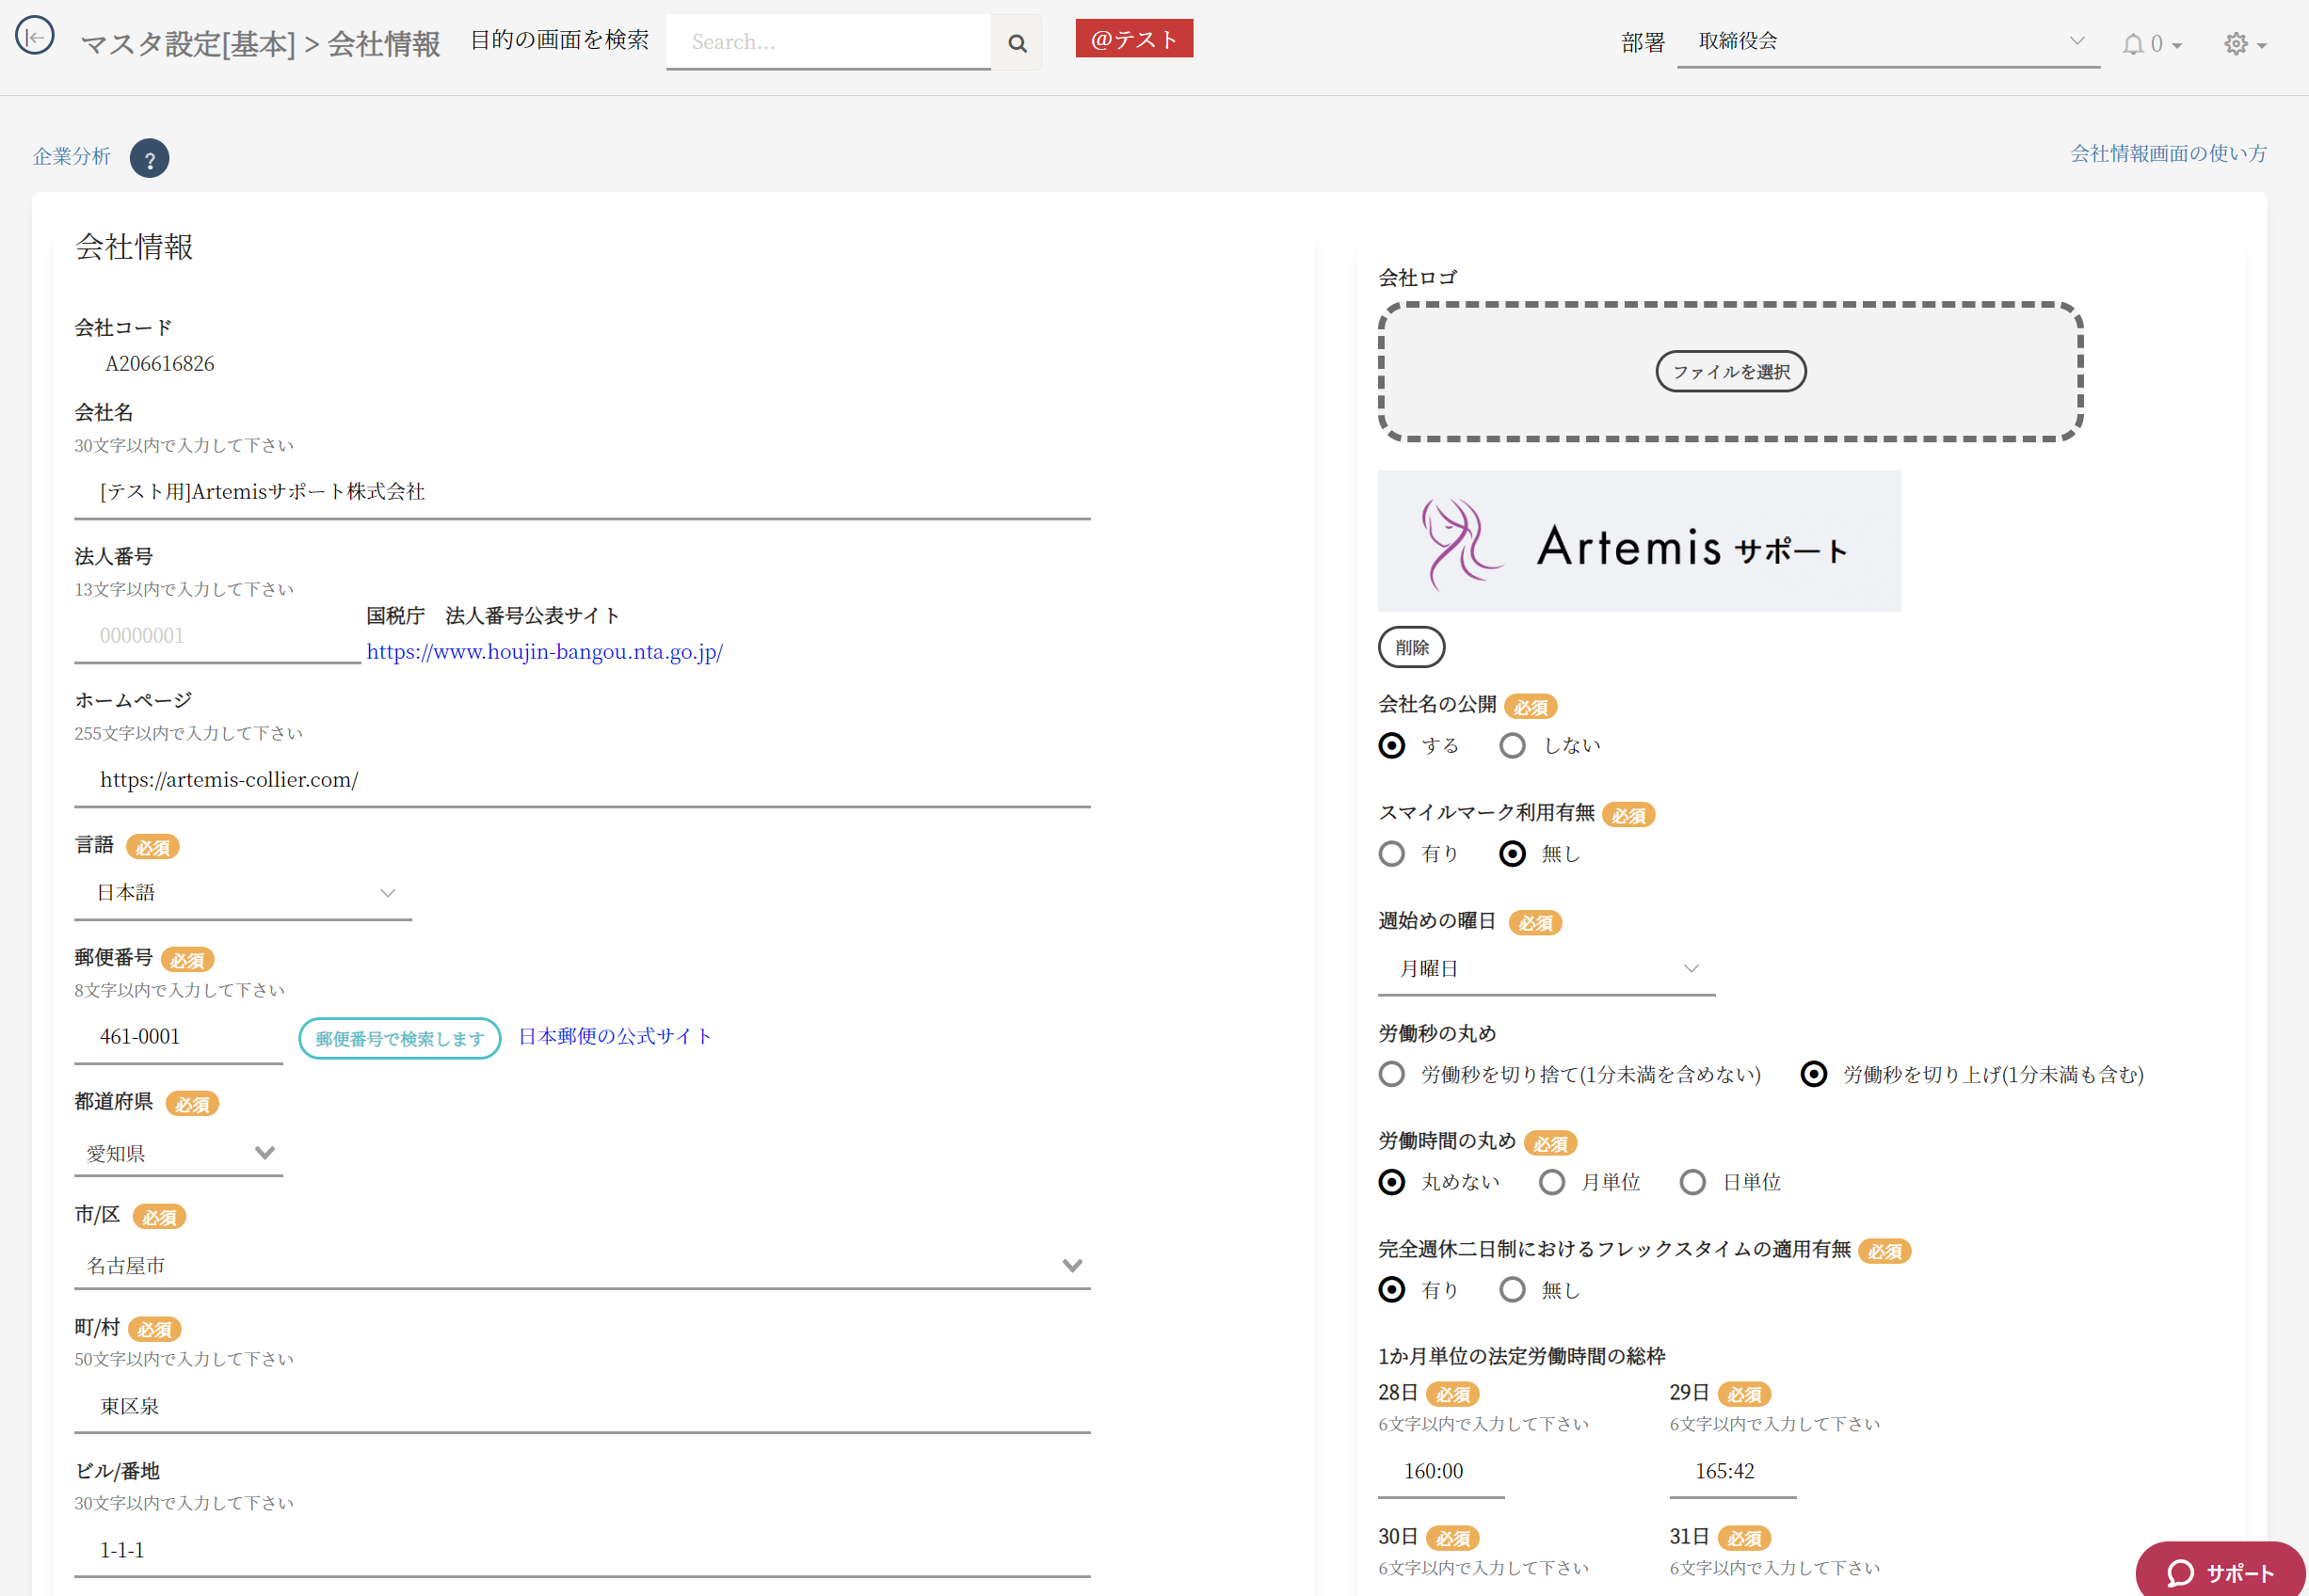
Task: Click the question mark help icon
Action: click(149, 159)
